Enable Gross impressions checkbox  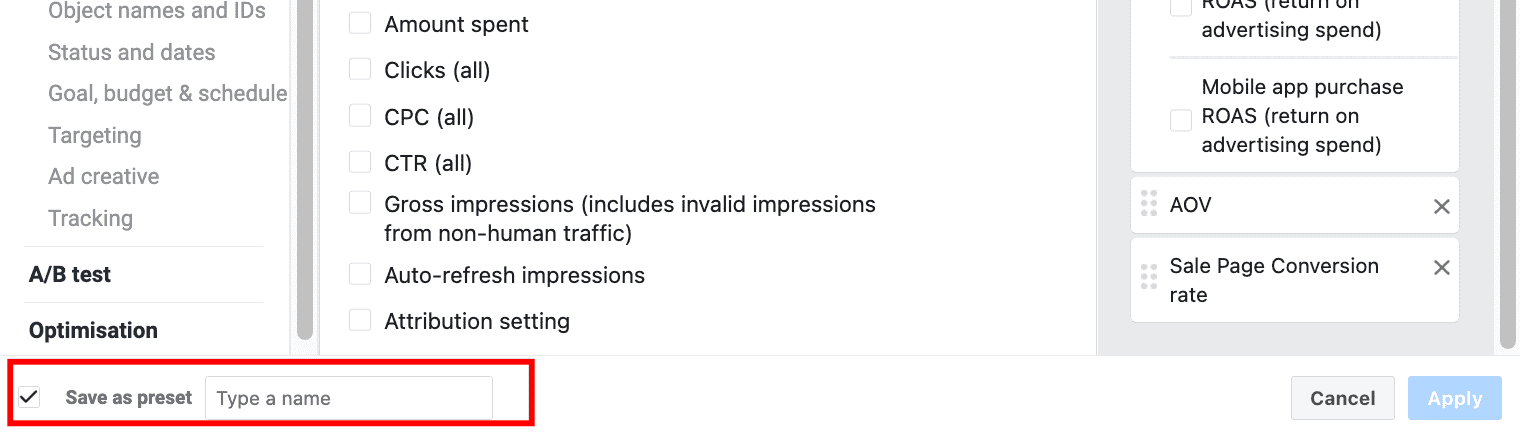tap(360, 204)
